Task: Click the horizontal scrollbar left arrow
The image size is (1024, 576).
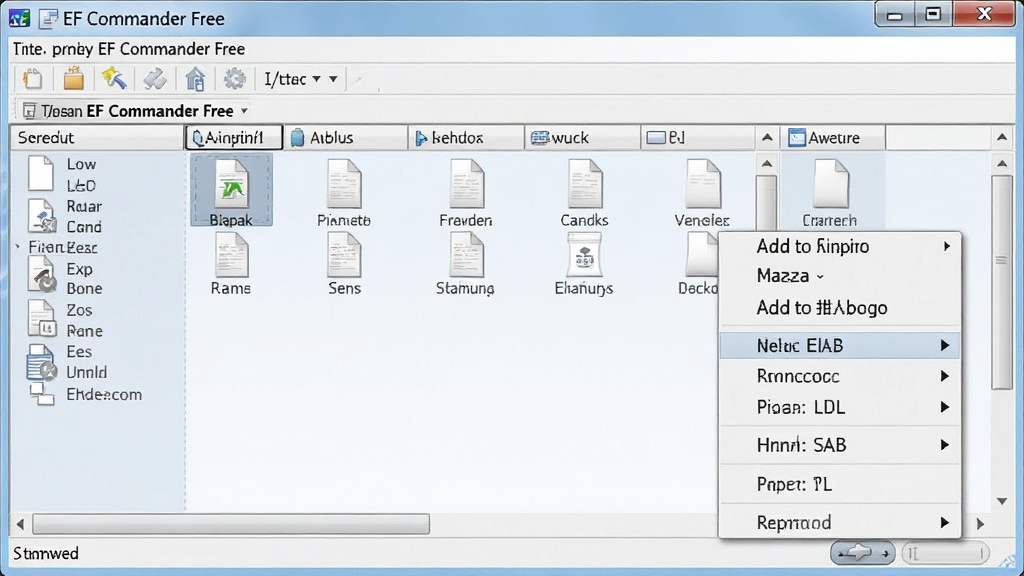Action: coord(20,524)
